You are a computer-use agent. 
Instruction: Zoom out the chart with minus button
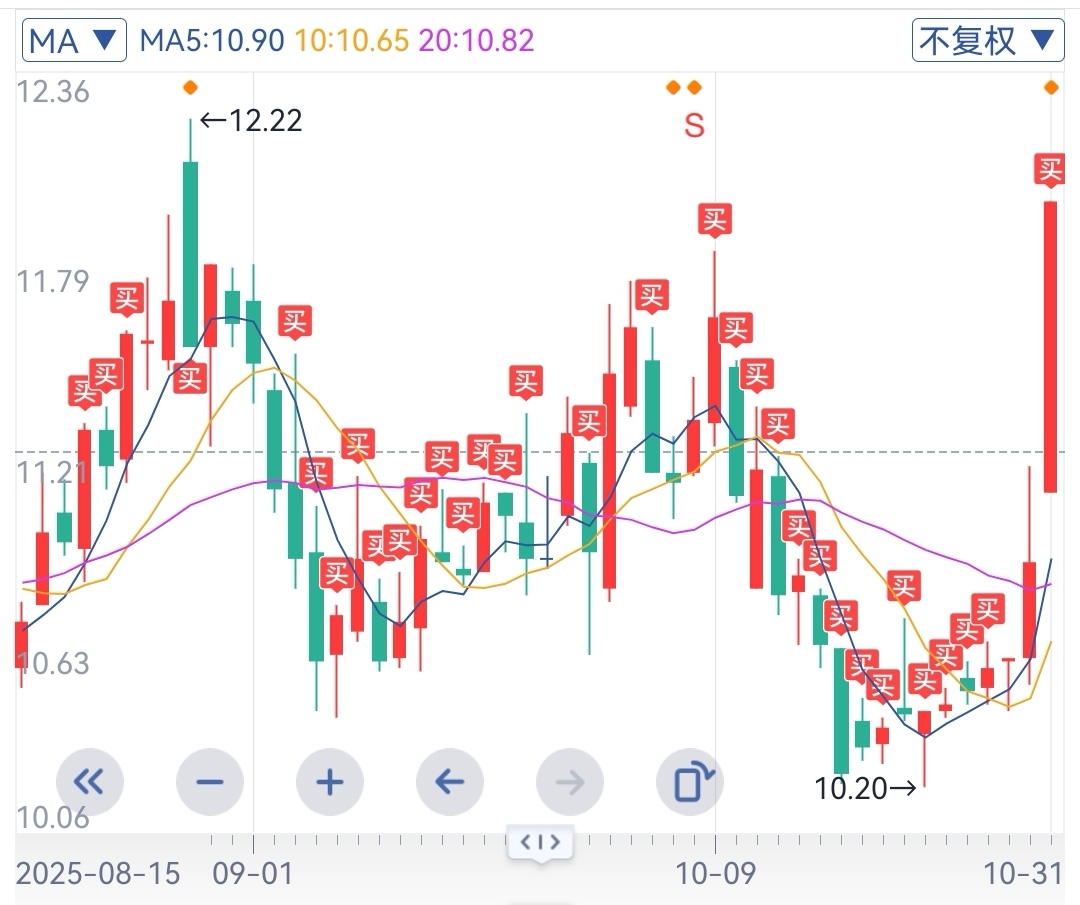210,781
